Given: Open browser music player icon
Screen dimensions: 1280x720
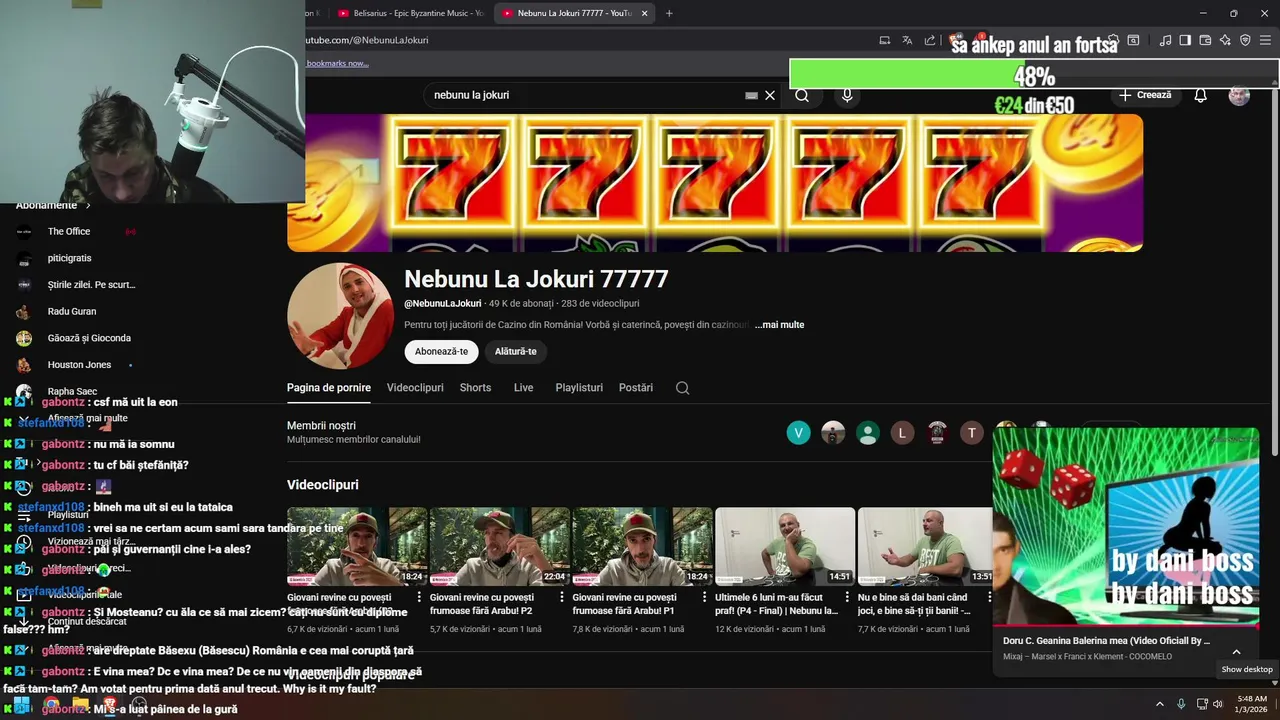Looking at the screenshot, I should [1165, 40].
